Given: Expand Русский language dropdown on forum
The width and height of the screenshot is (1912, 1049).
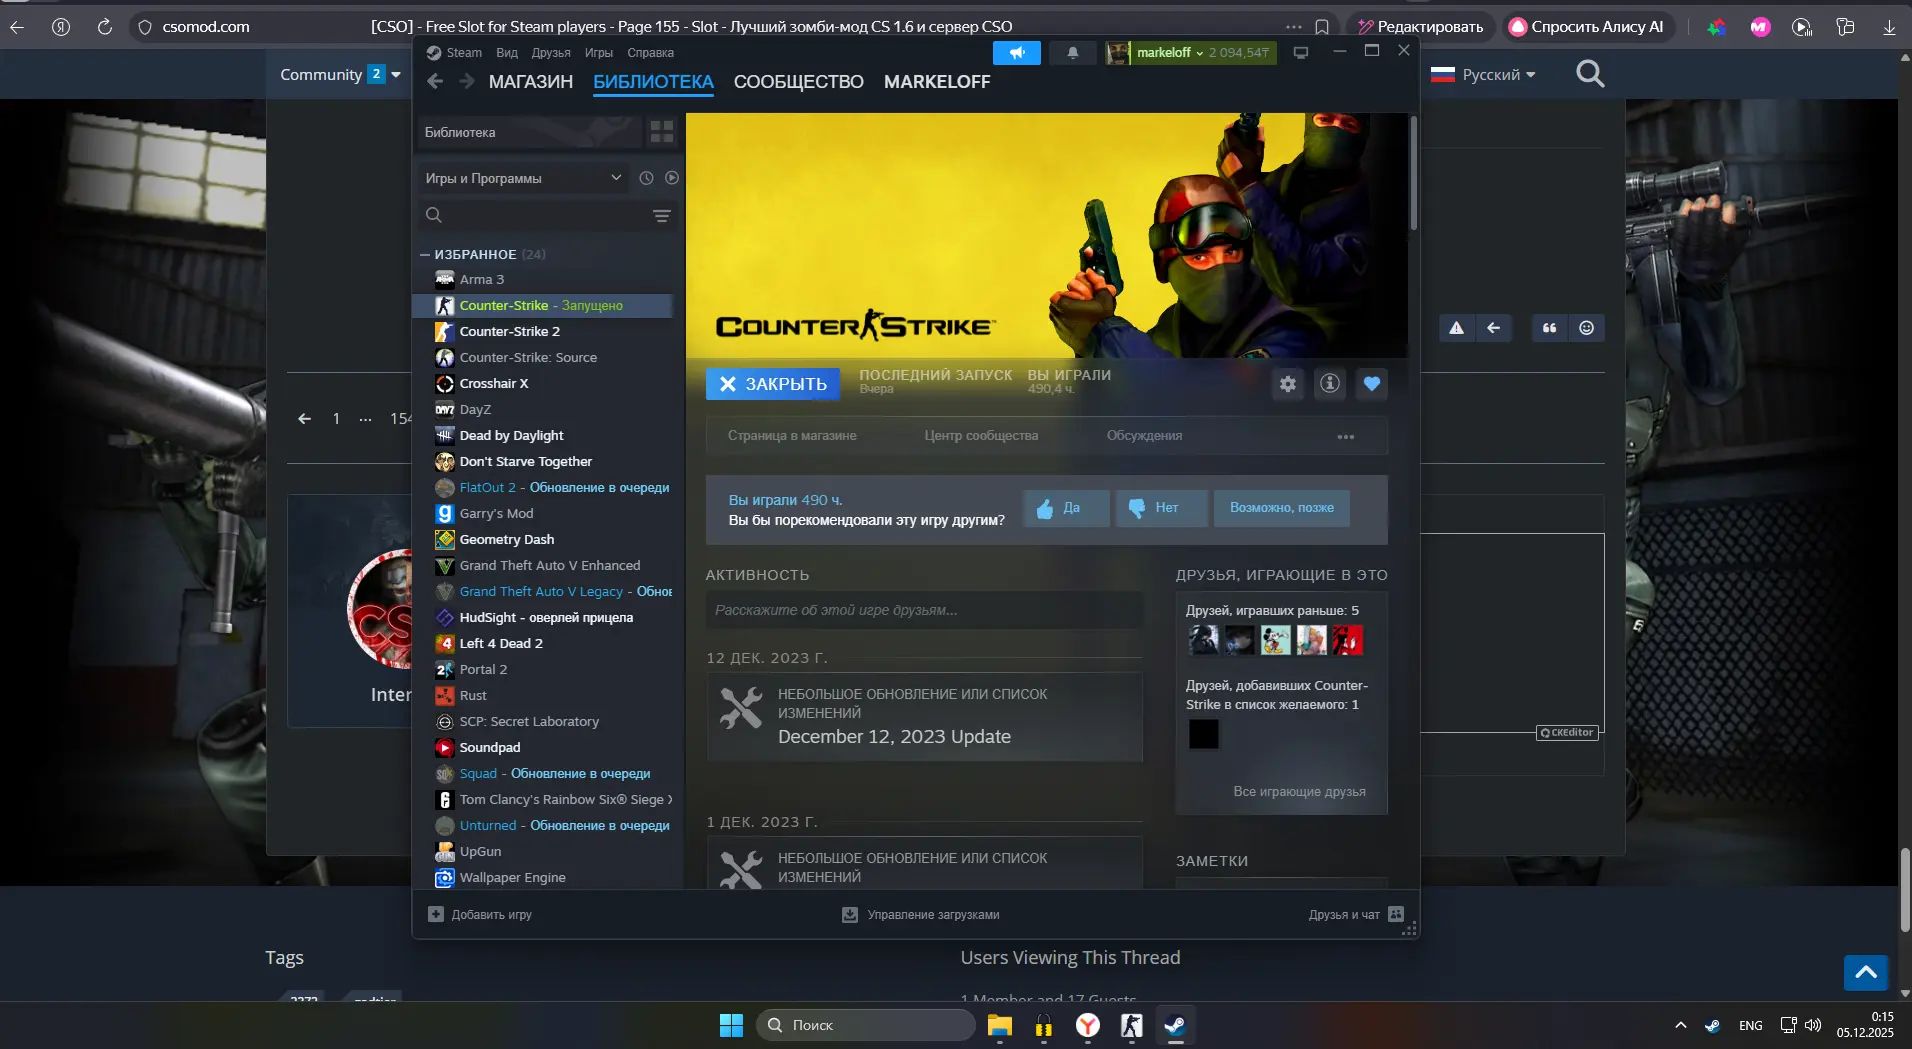Looking at the screenshot, I should pyautogui.click(x=1483, y=75).
